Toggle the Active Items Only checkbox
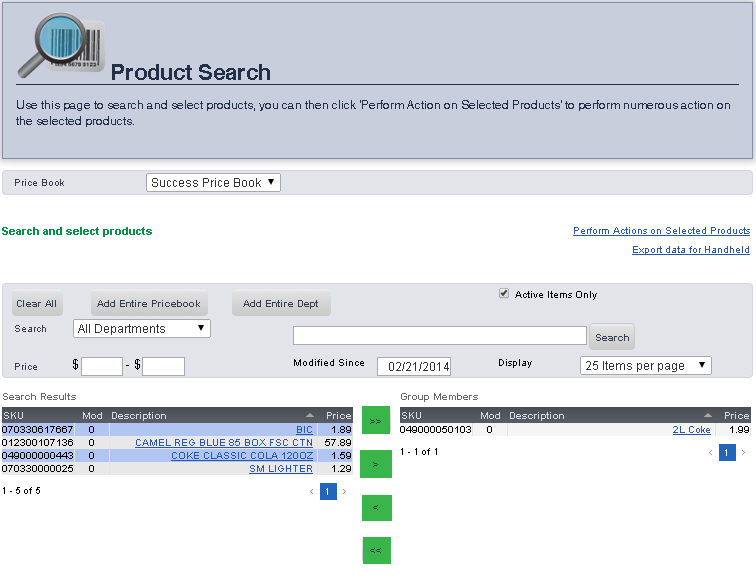 coord(504,294)
